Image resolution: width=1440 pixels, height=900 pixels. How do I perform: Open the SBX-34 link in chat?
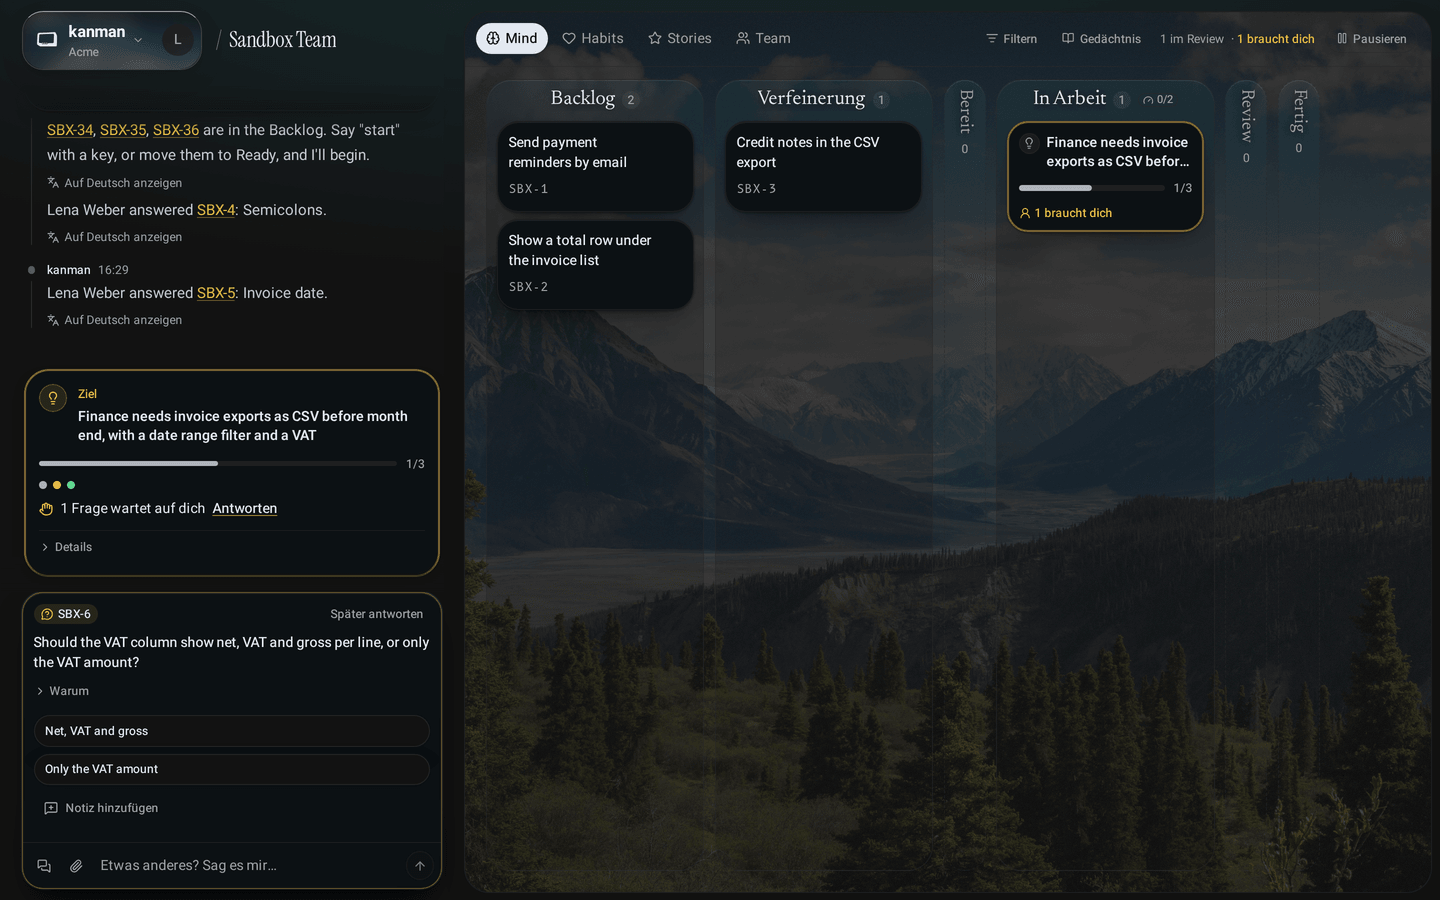(70, 130)
